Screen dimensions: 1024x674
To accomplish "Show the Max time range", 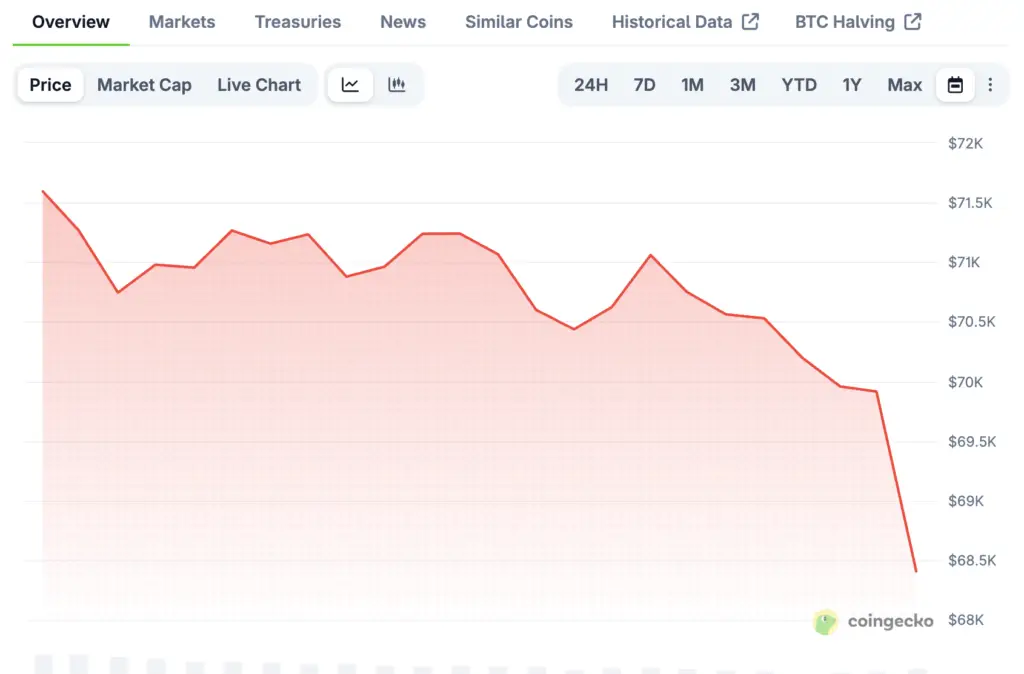I will (905, 85).
